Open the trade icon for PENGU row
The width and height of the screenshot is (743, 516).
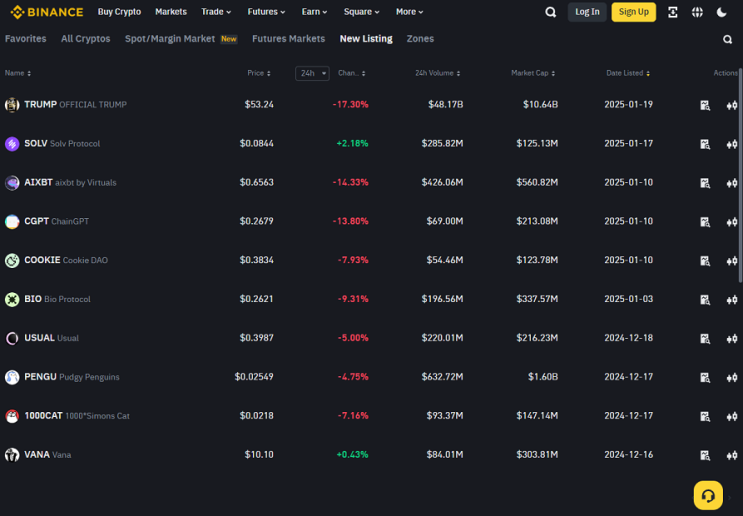(x=732, y=377)
